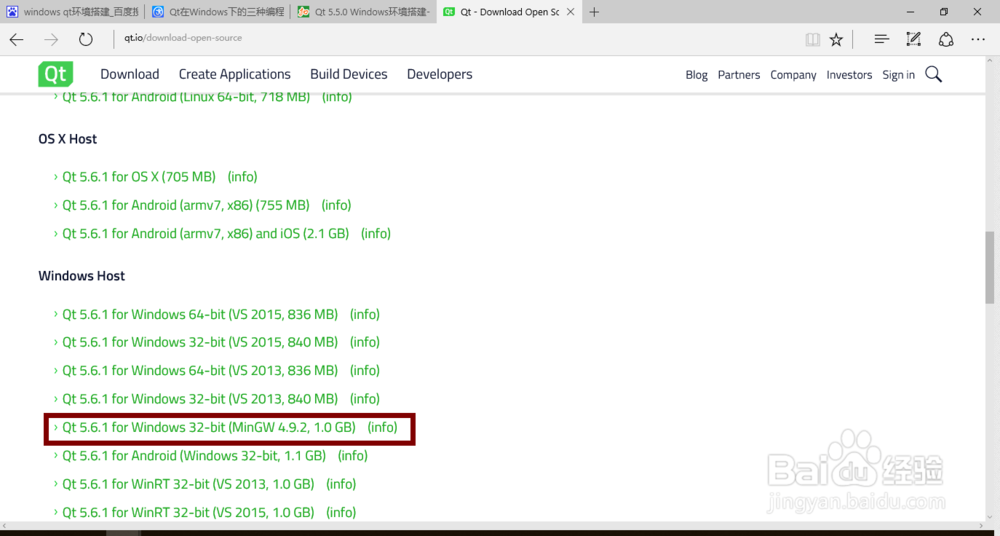Download Qt 5.6.1 Windows 64-bit VS 2013
Viewport: 1000px width, 536px height.
point(200,371)
